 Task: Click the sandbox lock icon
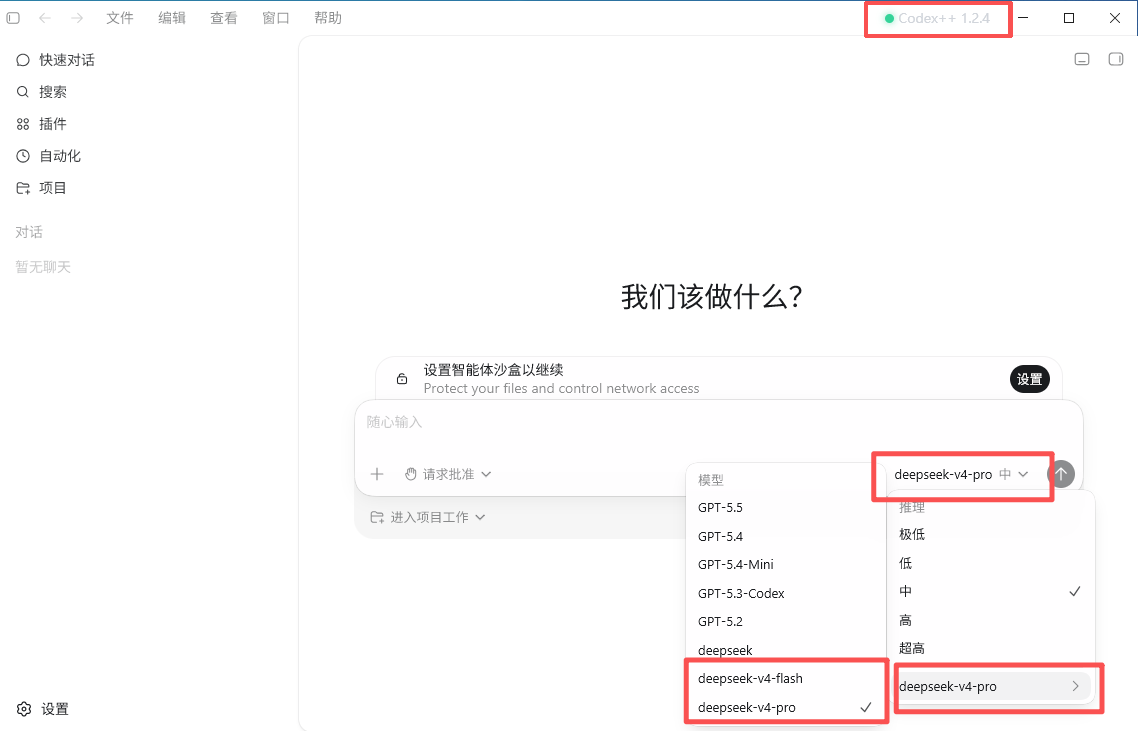[x=402, y=379]
